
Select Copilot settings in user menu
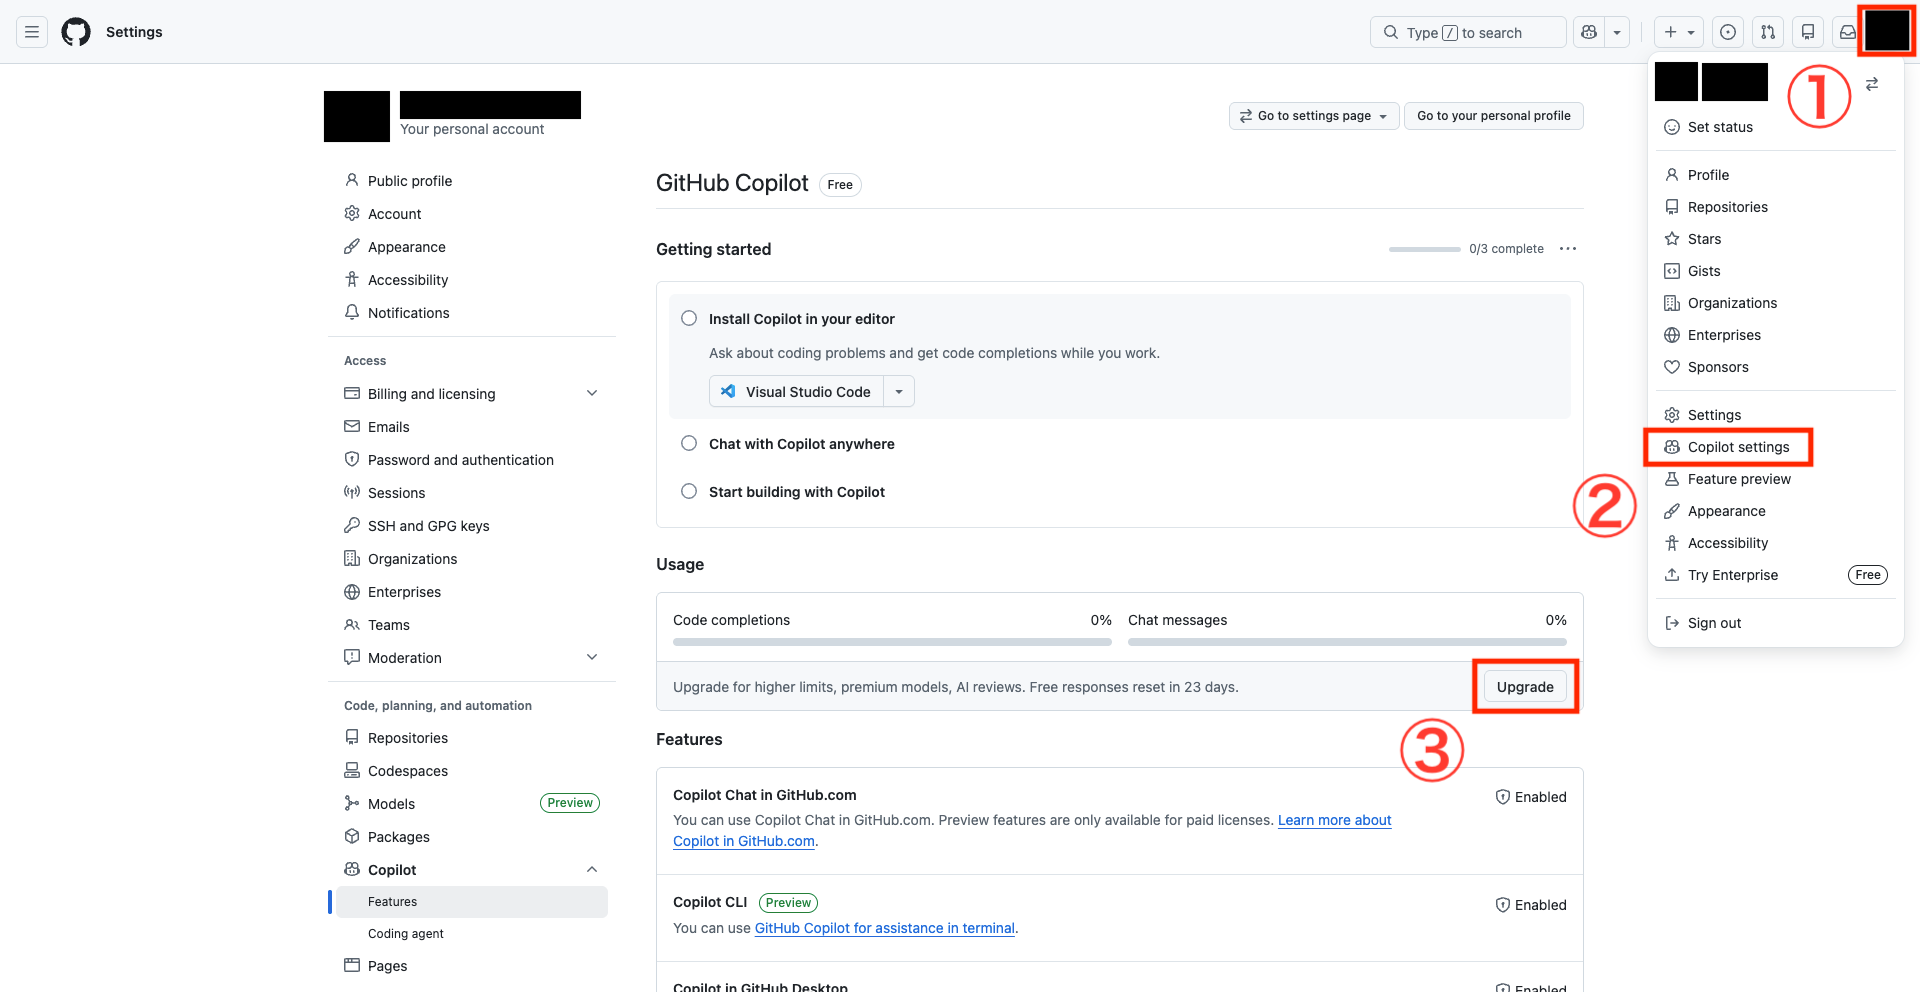pos(1738,447)
